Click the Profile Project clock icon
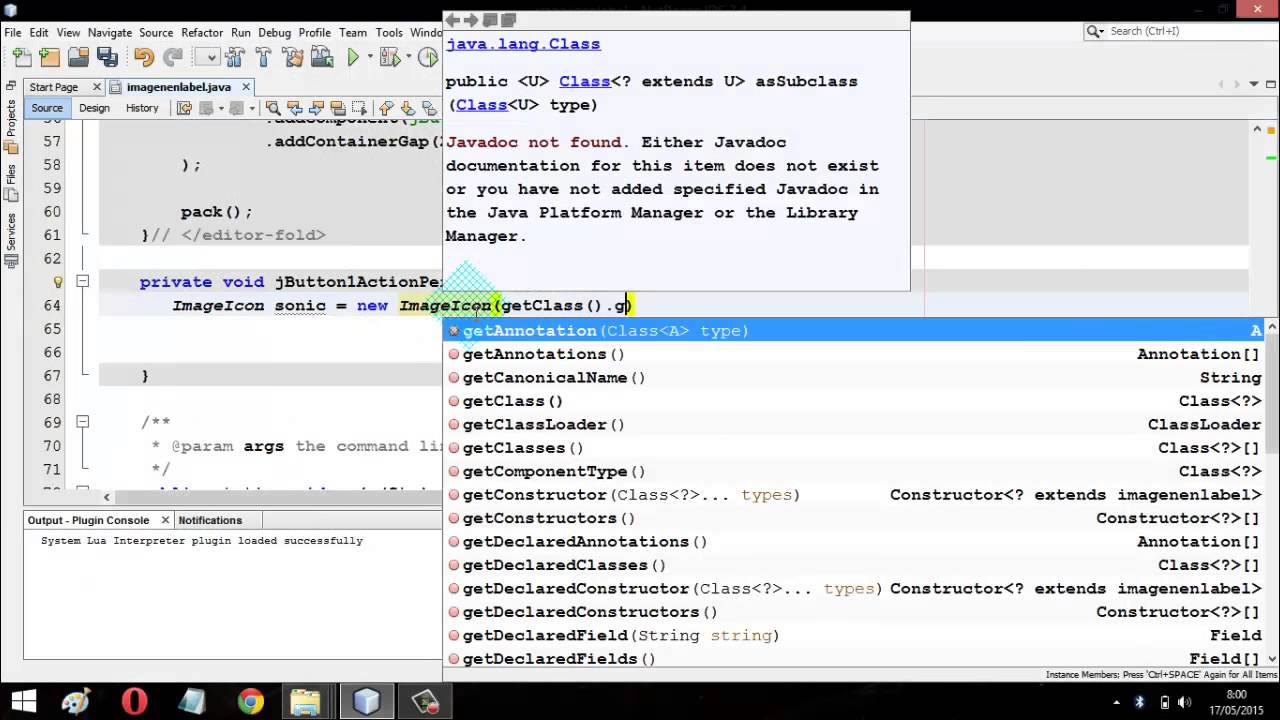Image resolution: width=1280 pixels, height=720 pixels. pyautogui.click(x=428, y=58)
